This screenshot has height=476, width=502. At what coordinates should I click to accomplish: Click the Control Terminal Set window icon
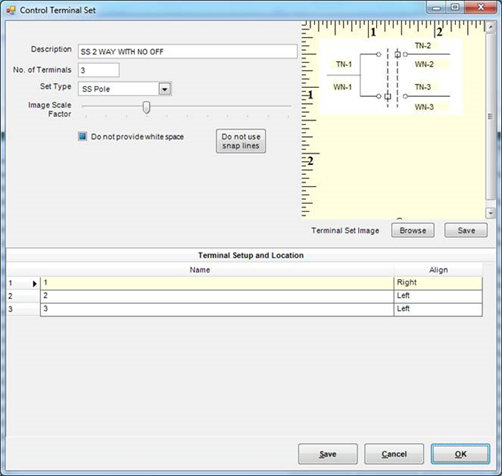click(x=11, y=10)
